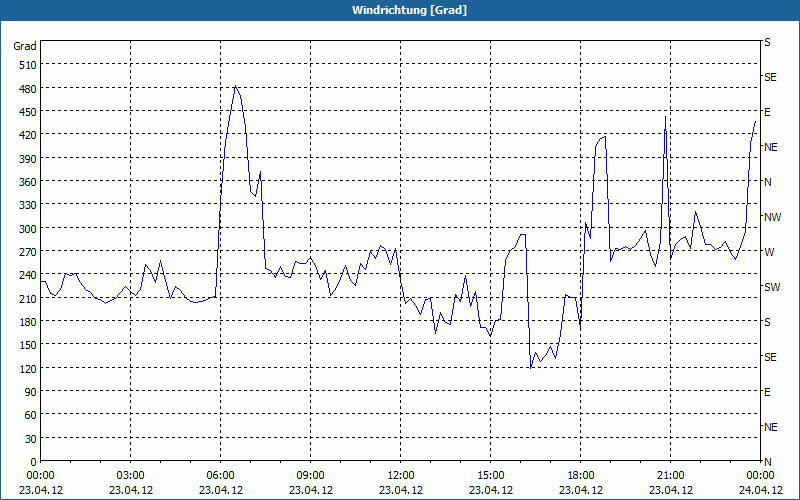Click the S compass label level with 180
This screenshot has height=500, width=800.
pyautogui.click(x=767, y=322)
